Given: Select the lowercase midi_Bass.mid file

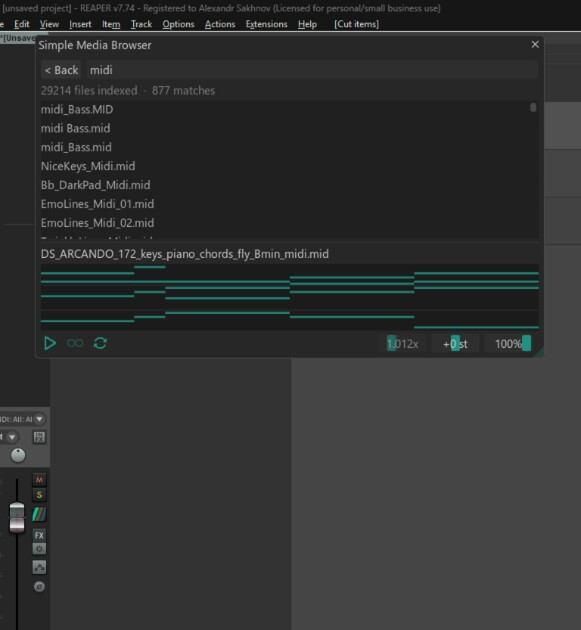Looking at the screenshot, I should tap(76, 147).
